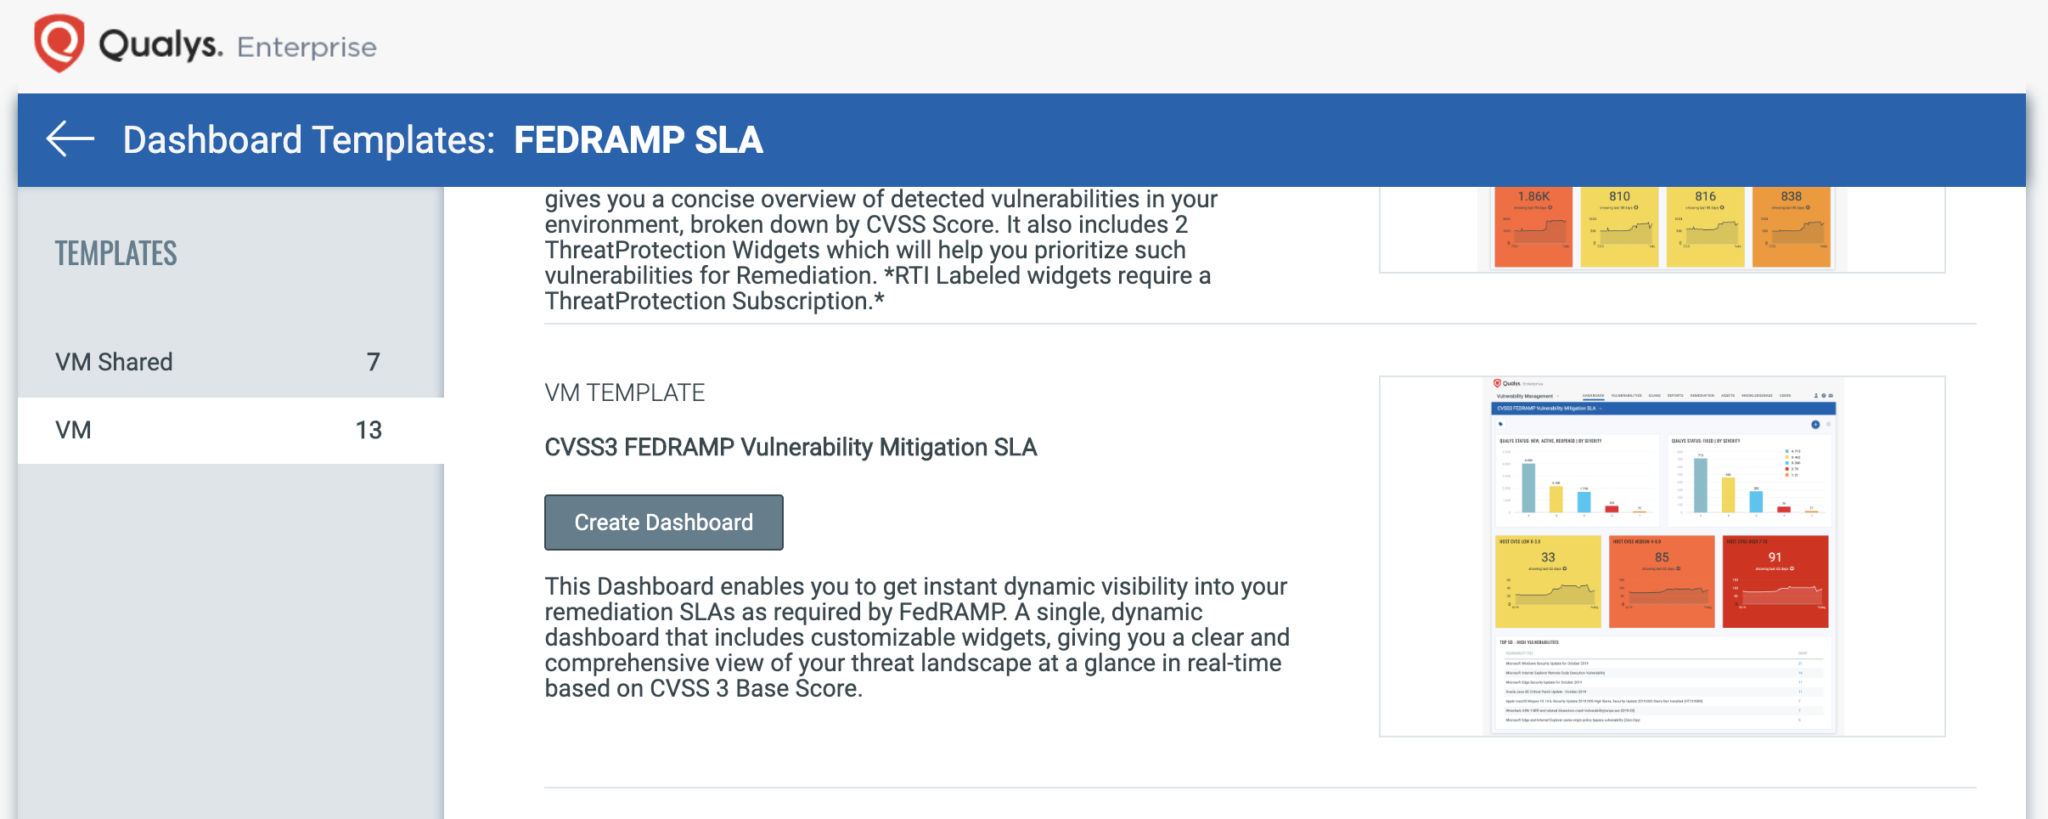2048x819 pixels.
Task: Click the info icon inside the HOST CVSS LOW widget
Action: pyautogui.click(x=1565, y=569)
